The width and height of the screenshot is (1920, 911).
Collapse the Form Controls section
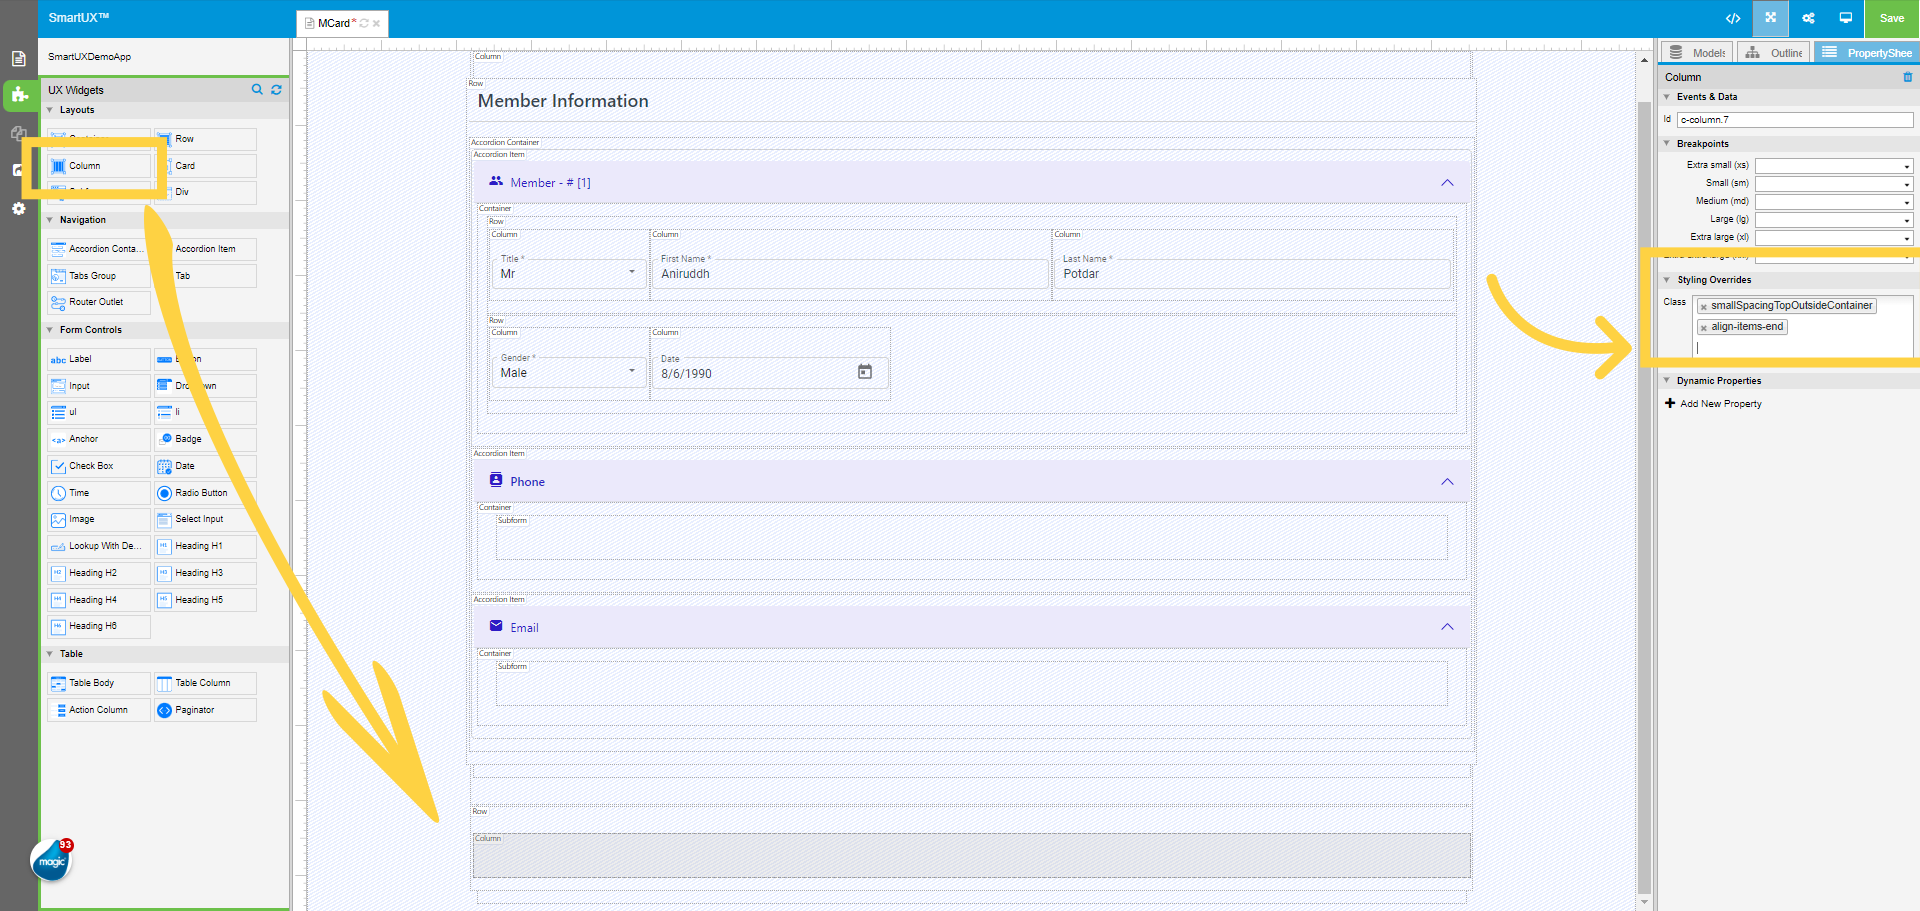[x=51, y=330]
